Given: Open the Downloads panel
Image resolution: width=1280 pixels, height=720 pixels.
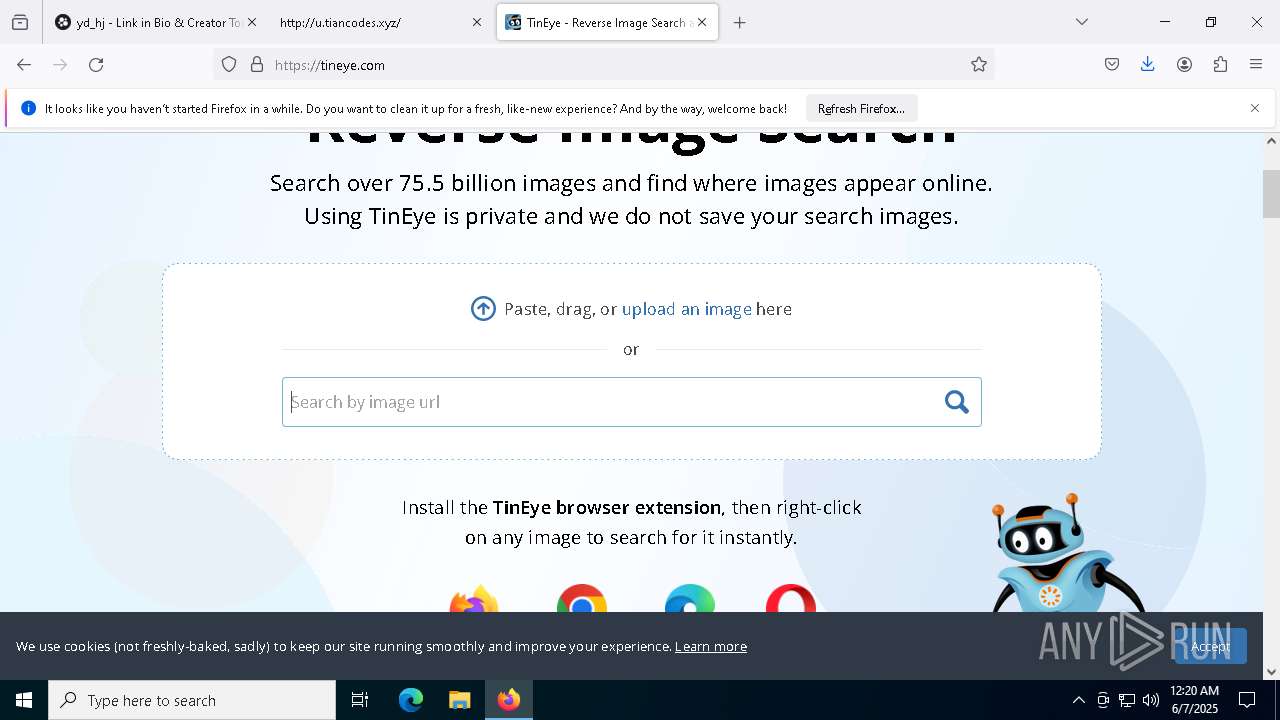Looking at the screenshot, I should tap(1148, 65).
